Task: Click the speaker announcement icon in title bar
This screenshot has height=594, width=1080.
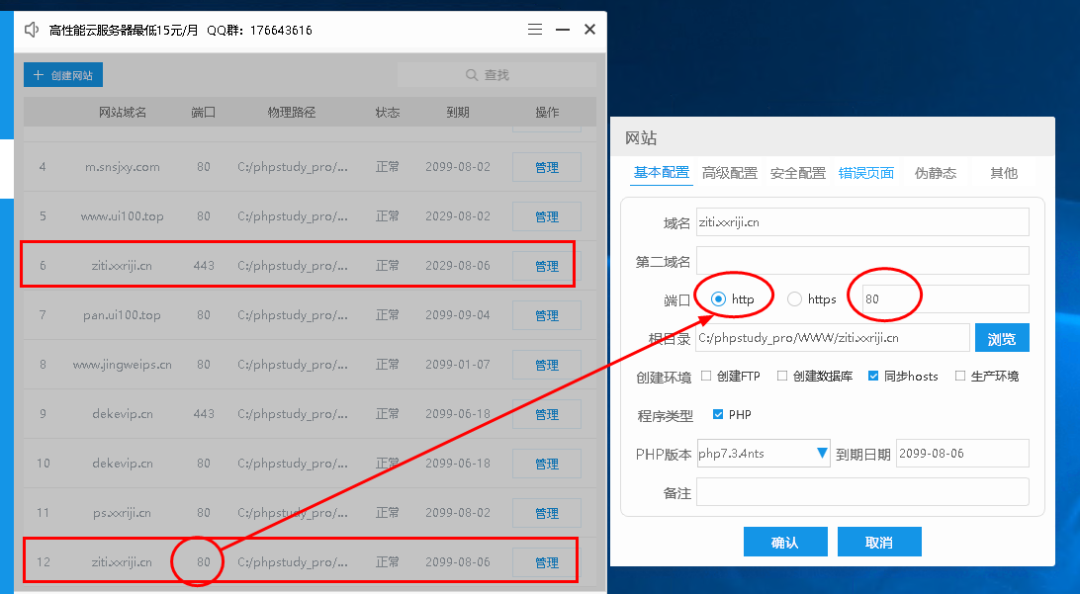Action: tap(30, 30)
